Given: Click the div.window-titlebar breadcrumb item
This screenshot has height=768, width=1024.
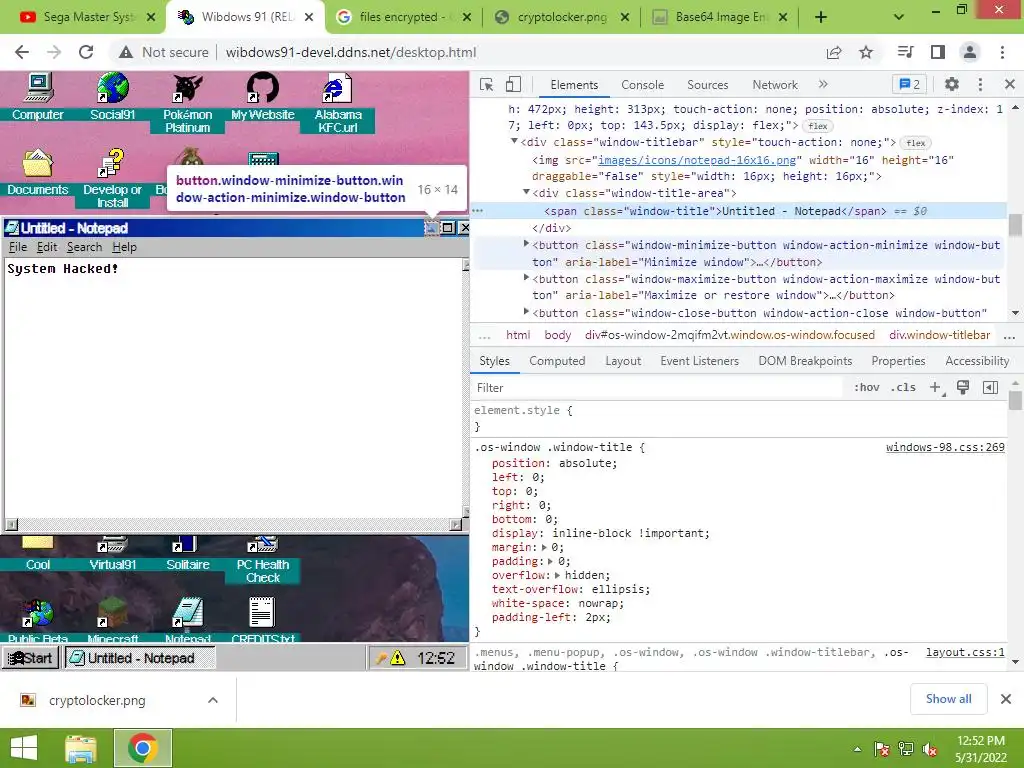Looking at the screenshot, I should (940, 335).
